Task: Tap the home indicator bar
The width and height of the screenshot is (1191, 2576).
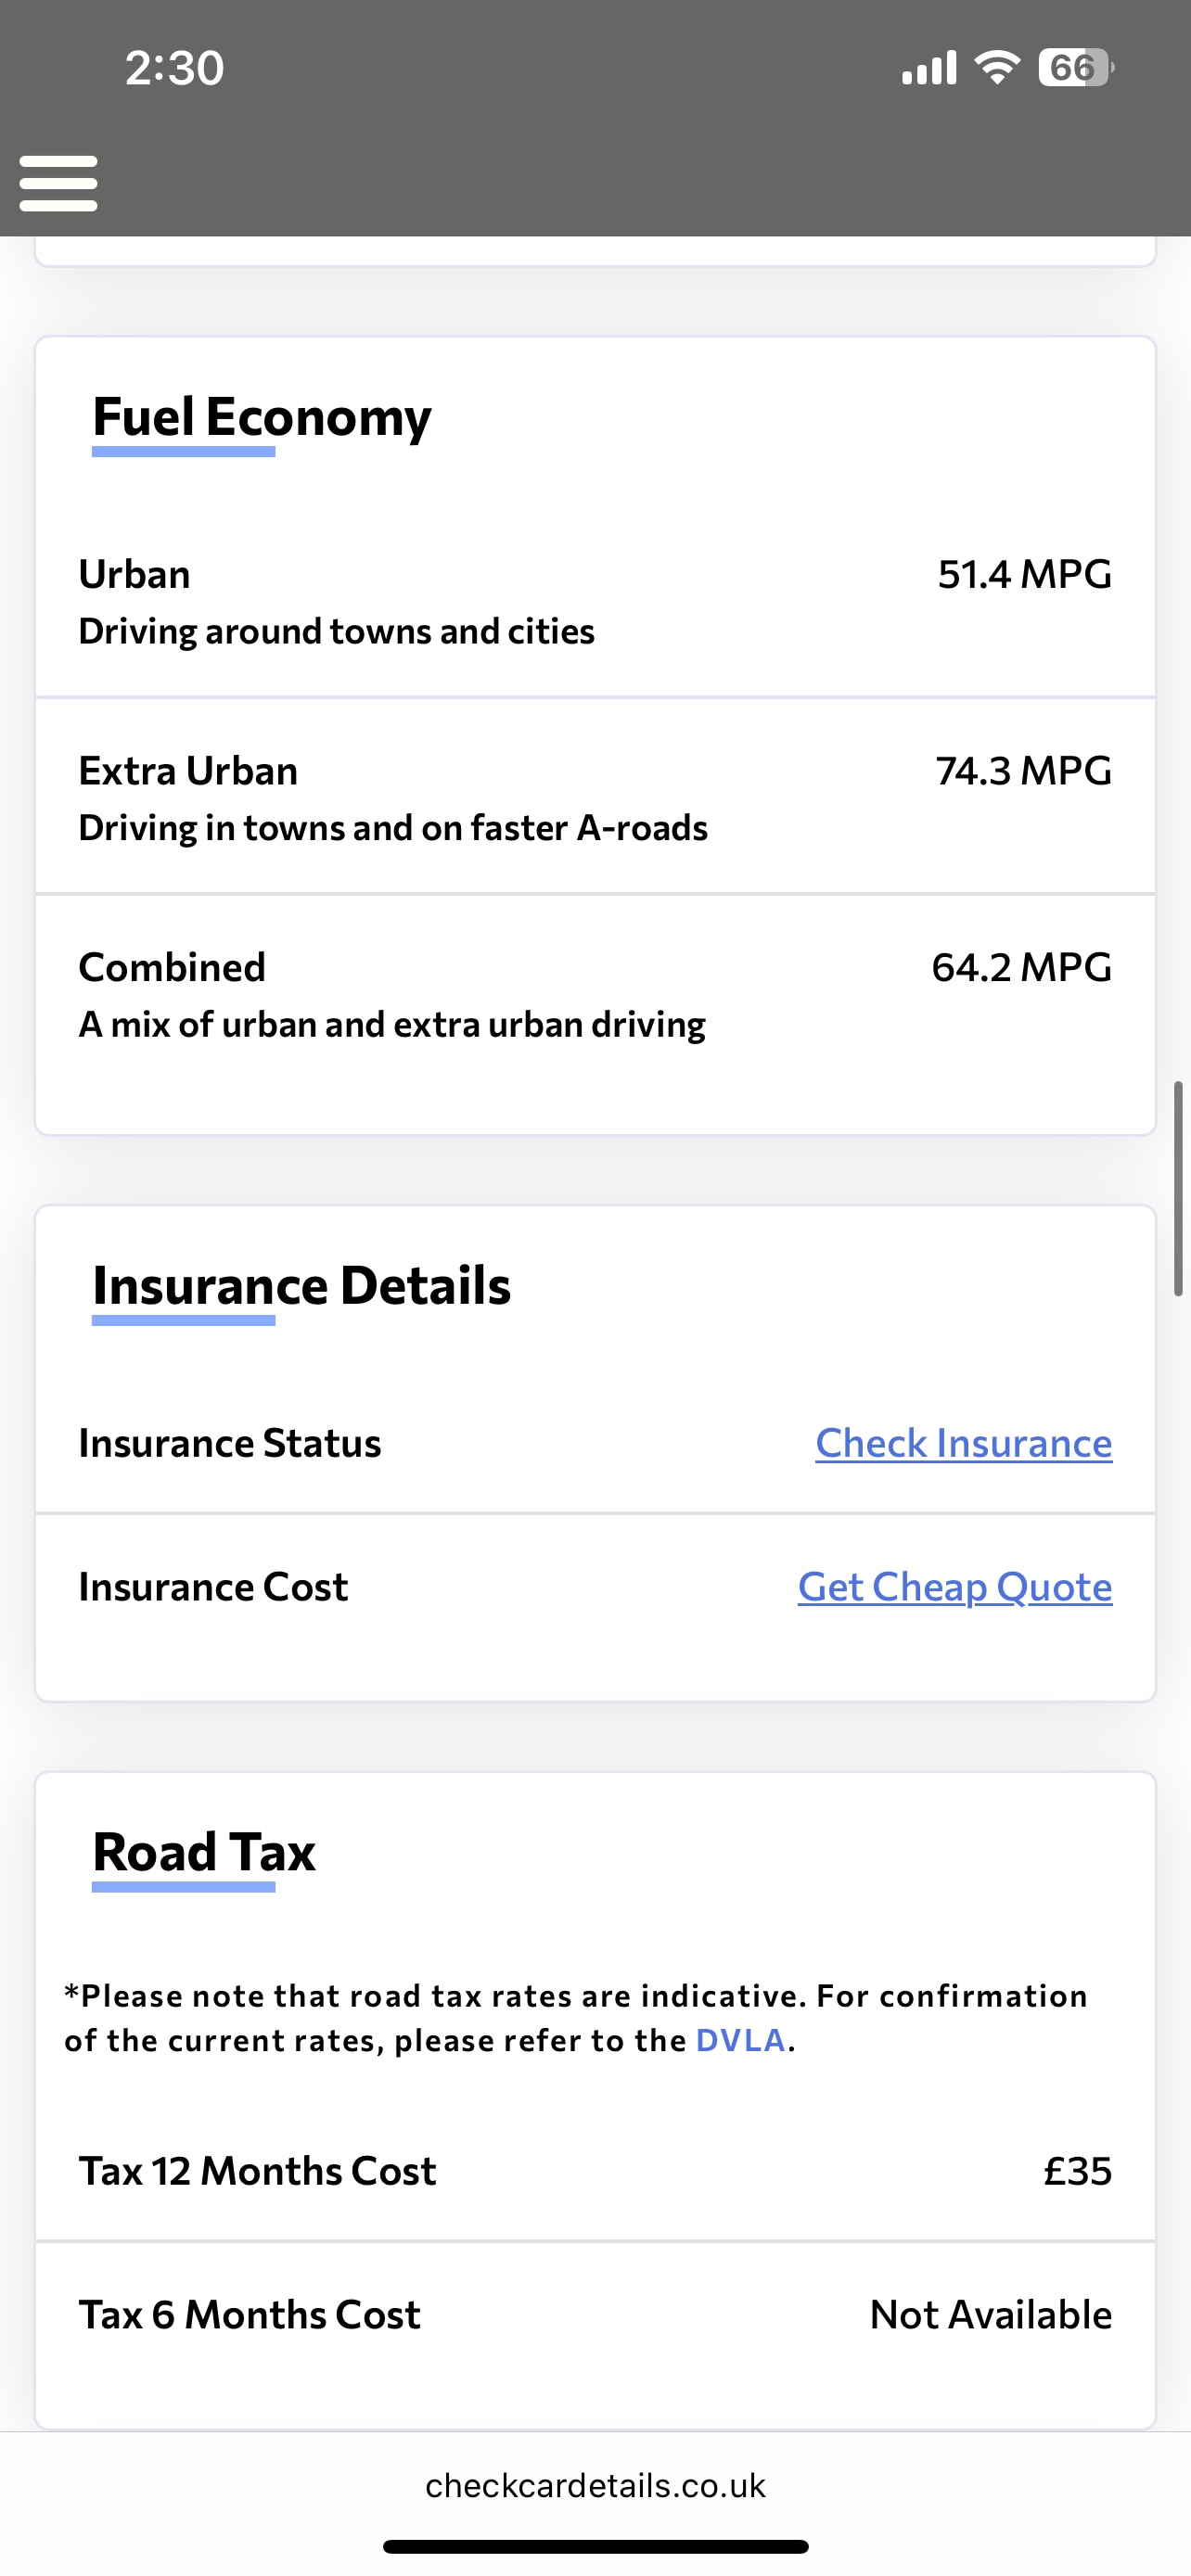Action: (x=595, y=2546)
